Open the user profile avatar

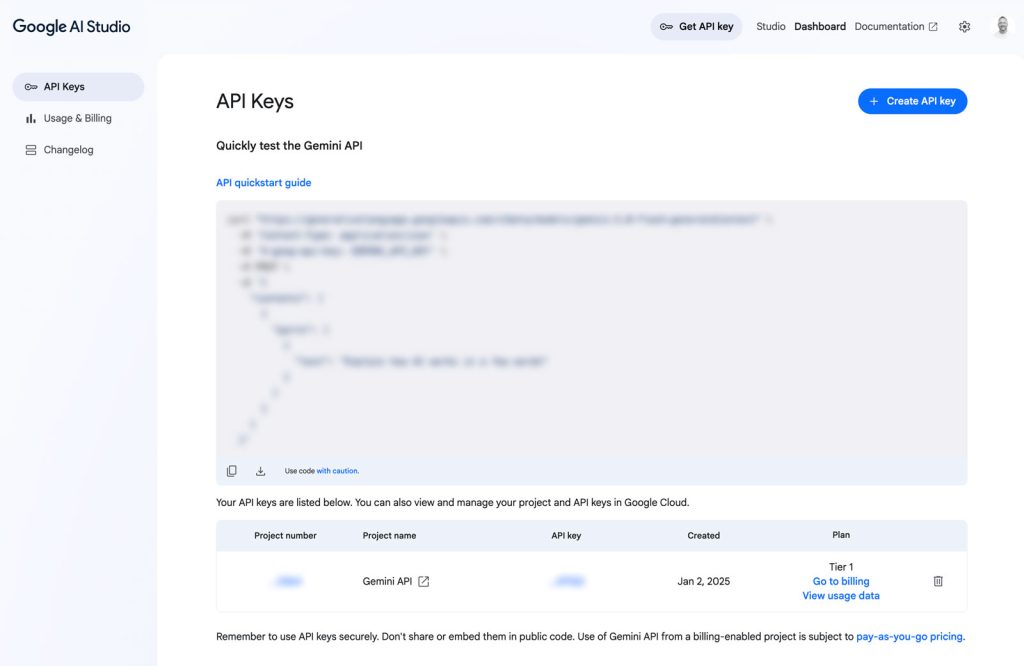(1002, 26)
